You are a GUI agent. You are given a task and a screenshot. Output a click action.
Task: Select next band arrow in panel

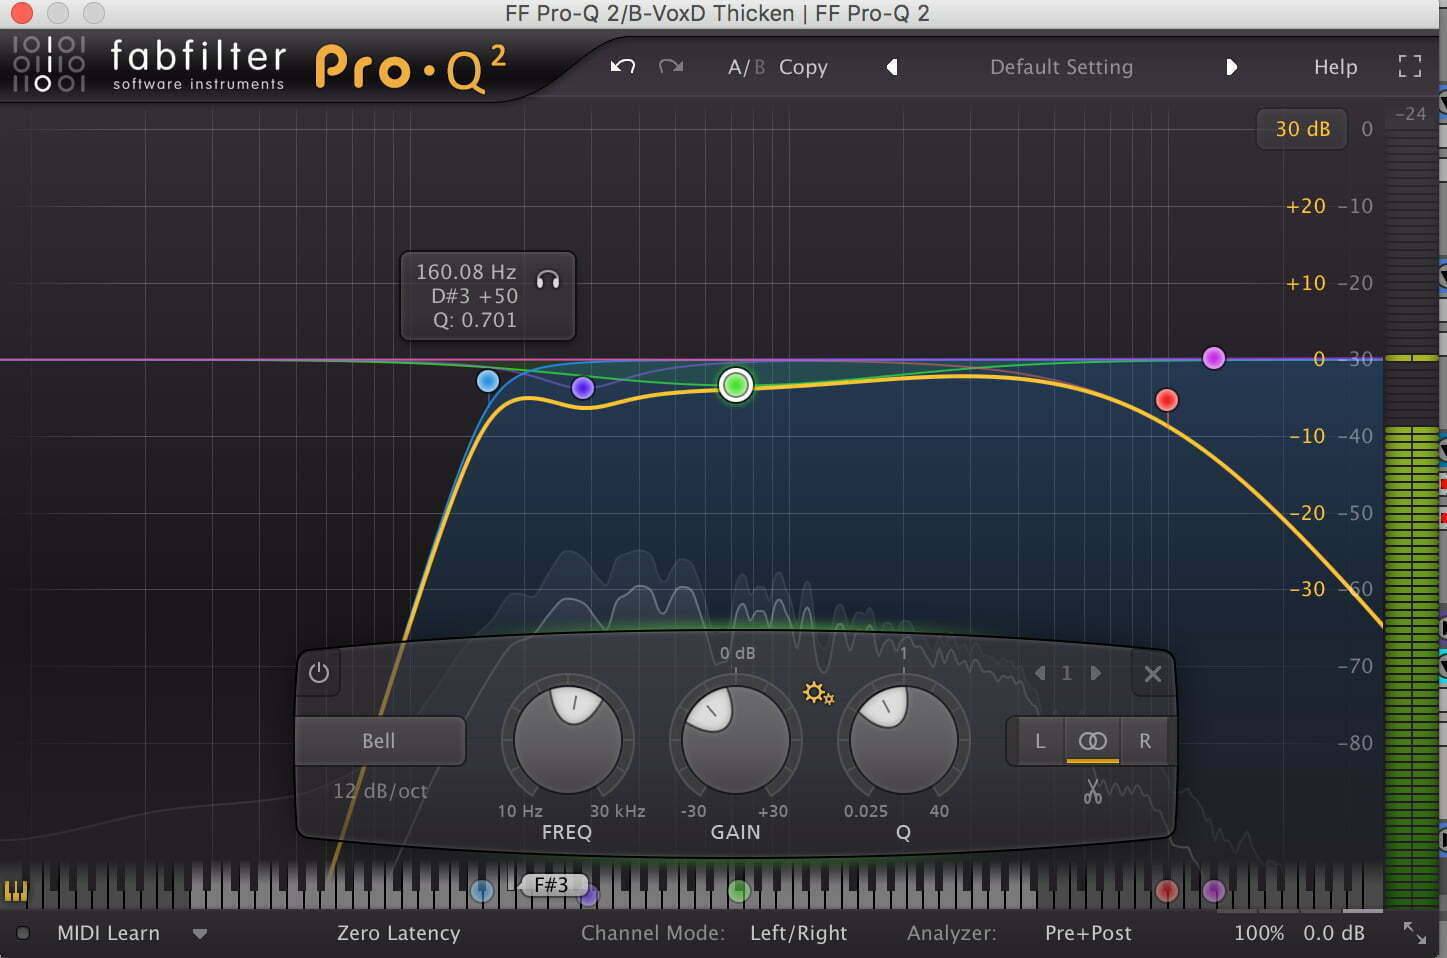[1095, 673]
